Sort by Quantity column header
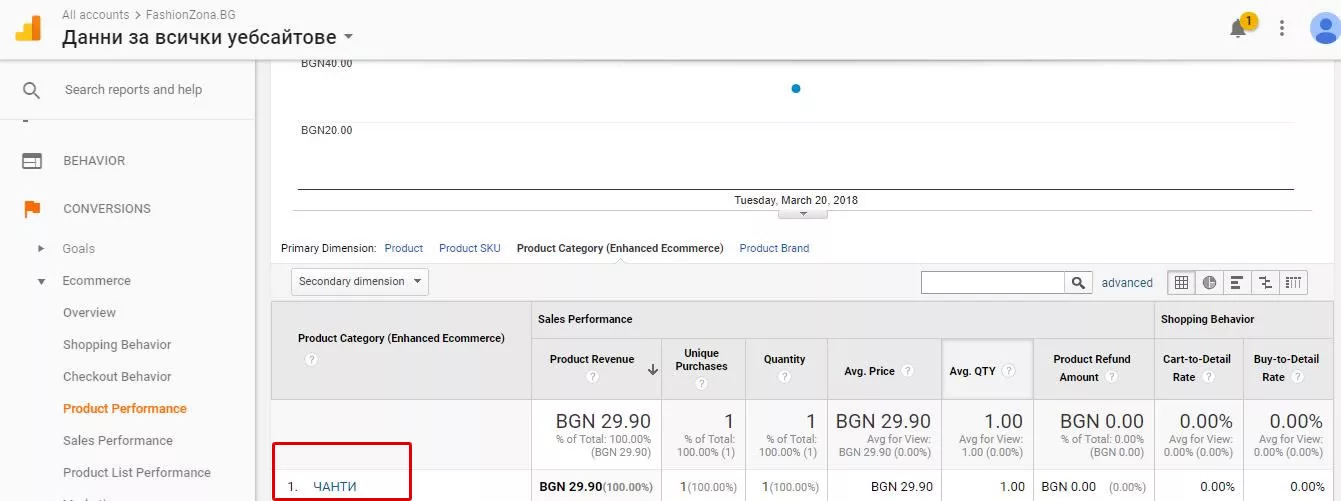The image size is (1341, 501). [784, 359]
